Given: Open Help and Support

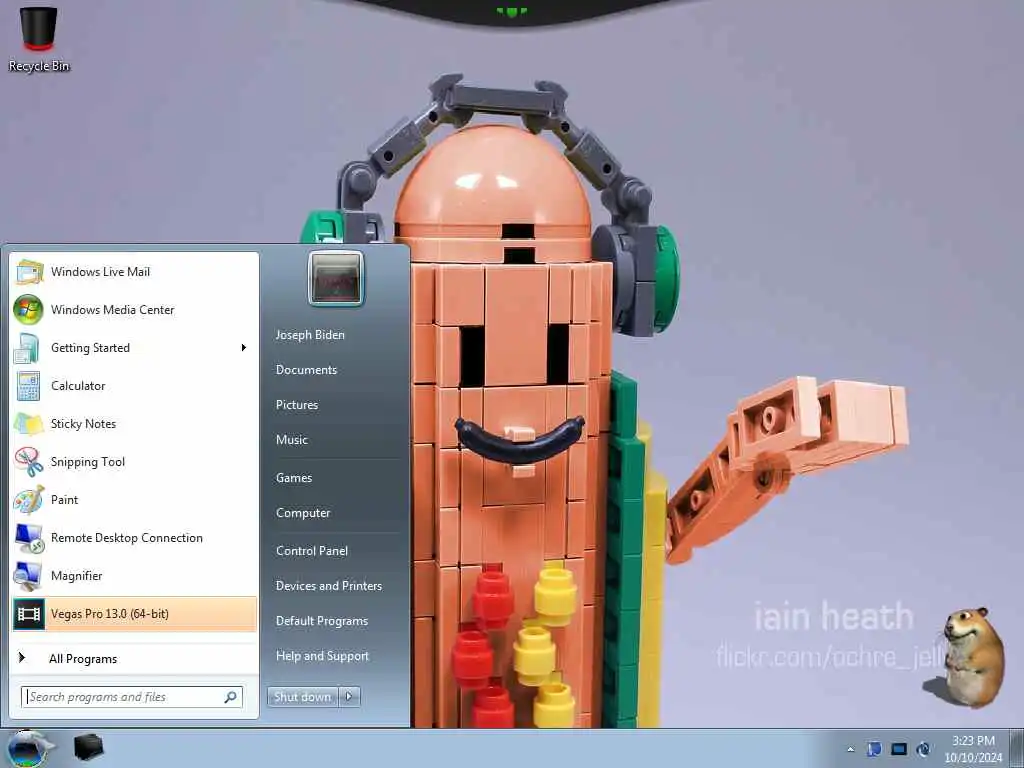Looking at the screenshot, I should tap(322, 656).
